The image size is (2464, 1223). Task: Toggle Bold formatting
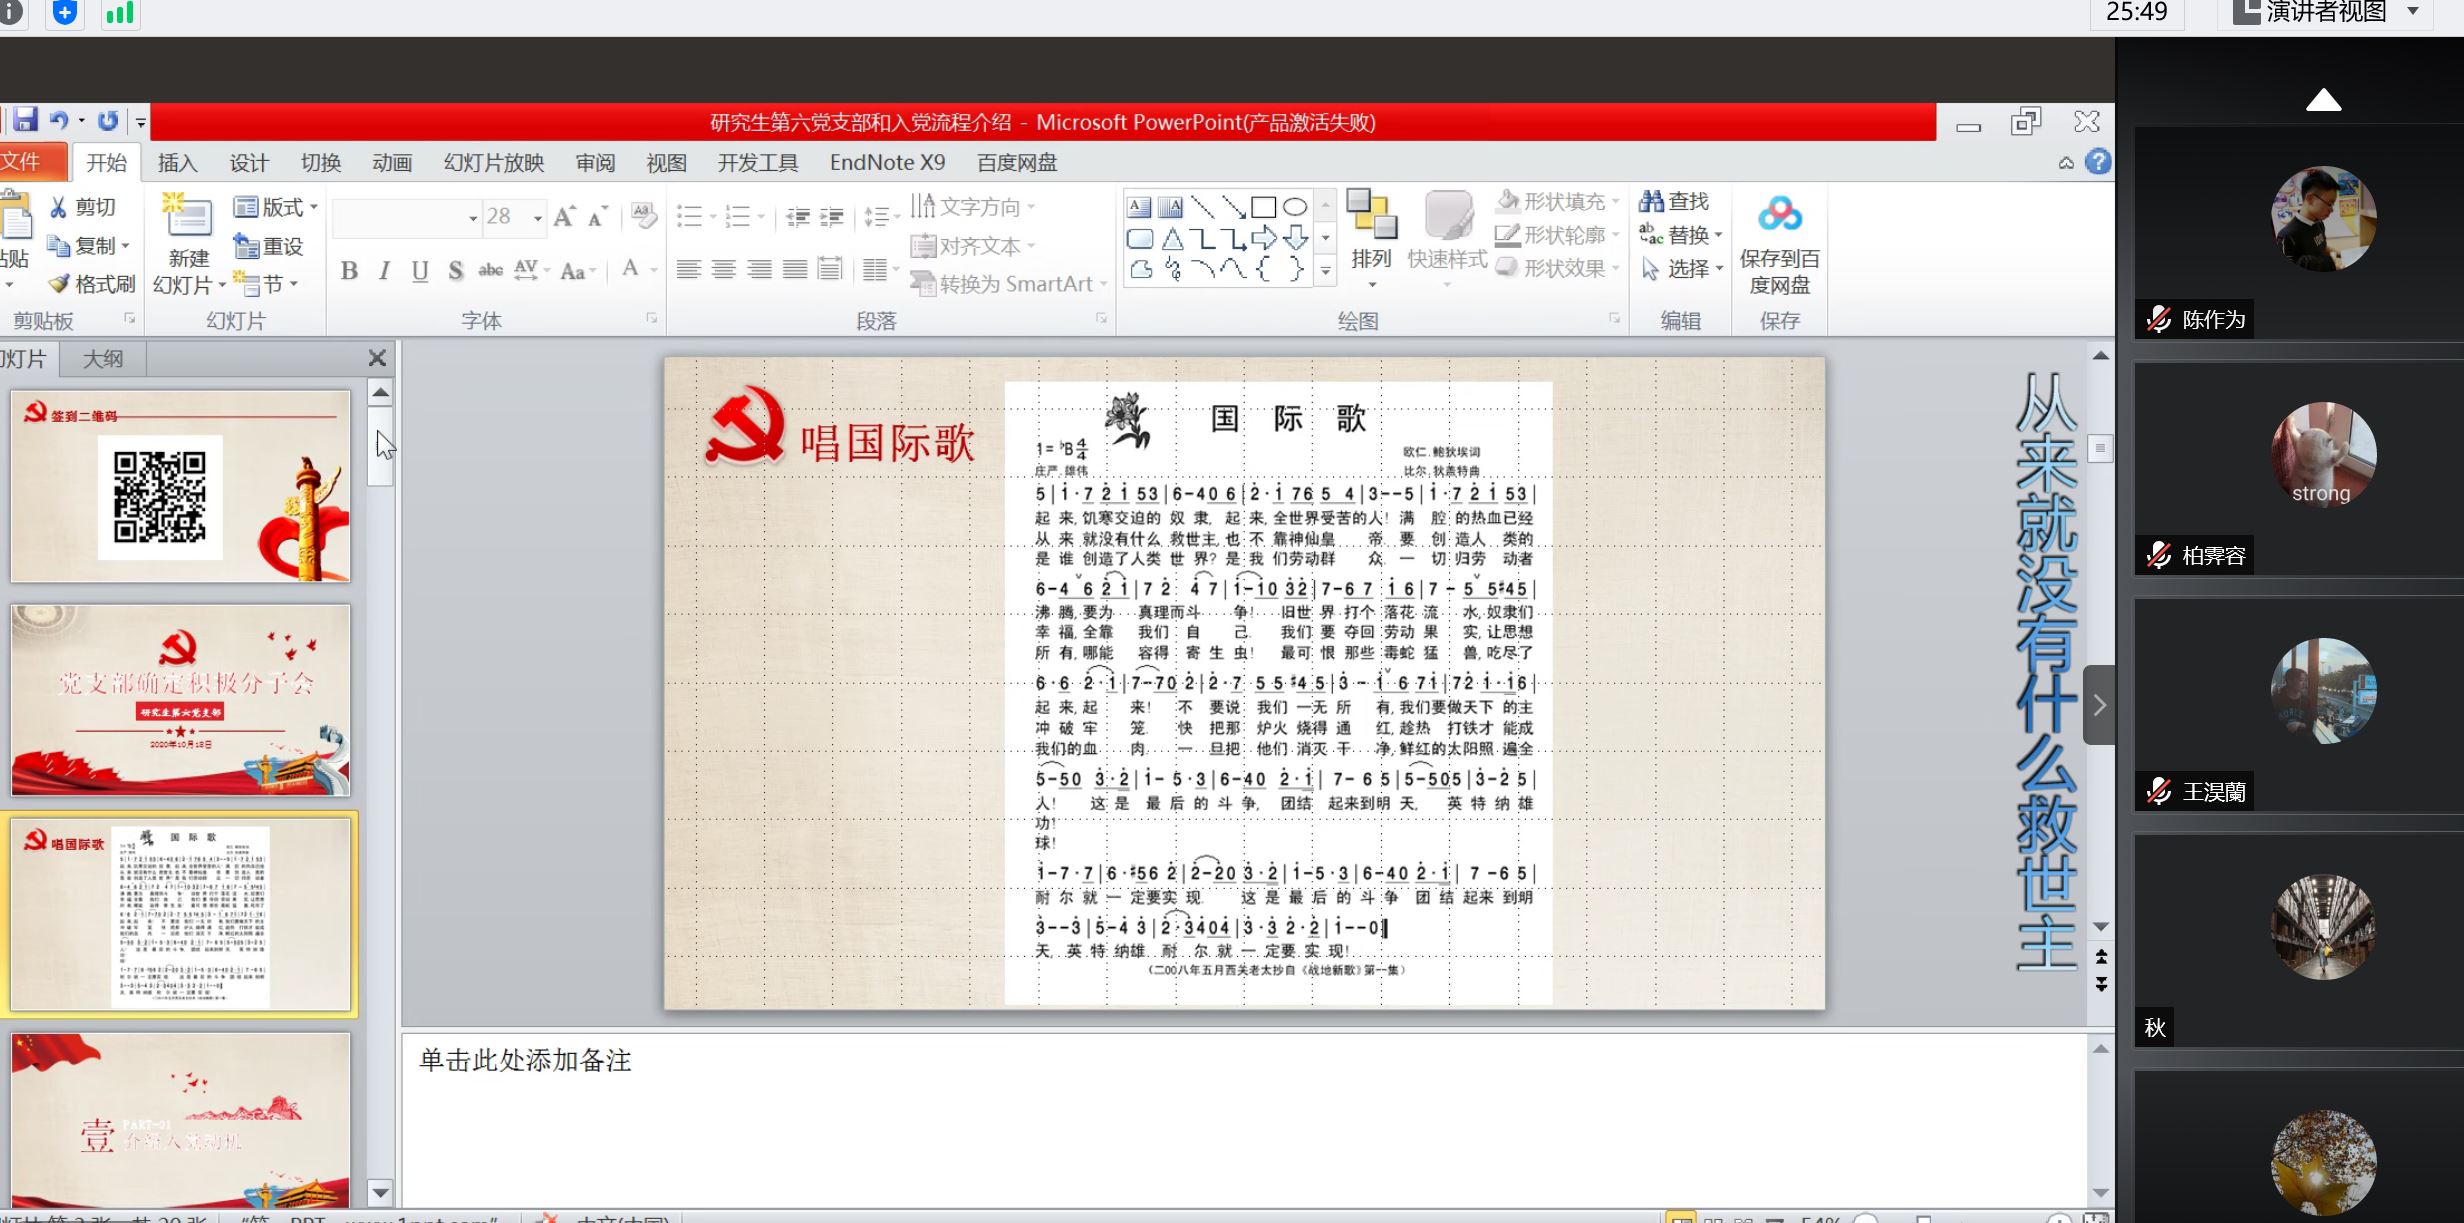point(349,270)
